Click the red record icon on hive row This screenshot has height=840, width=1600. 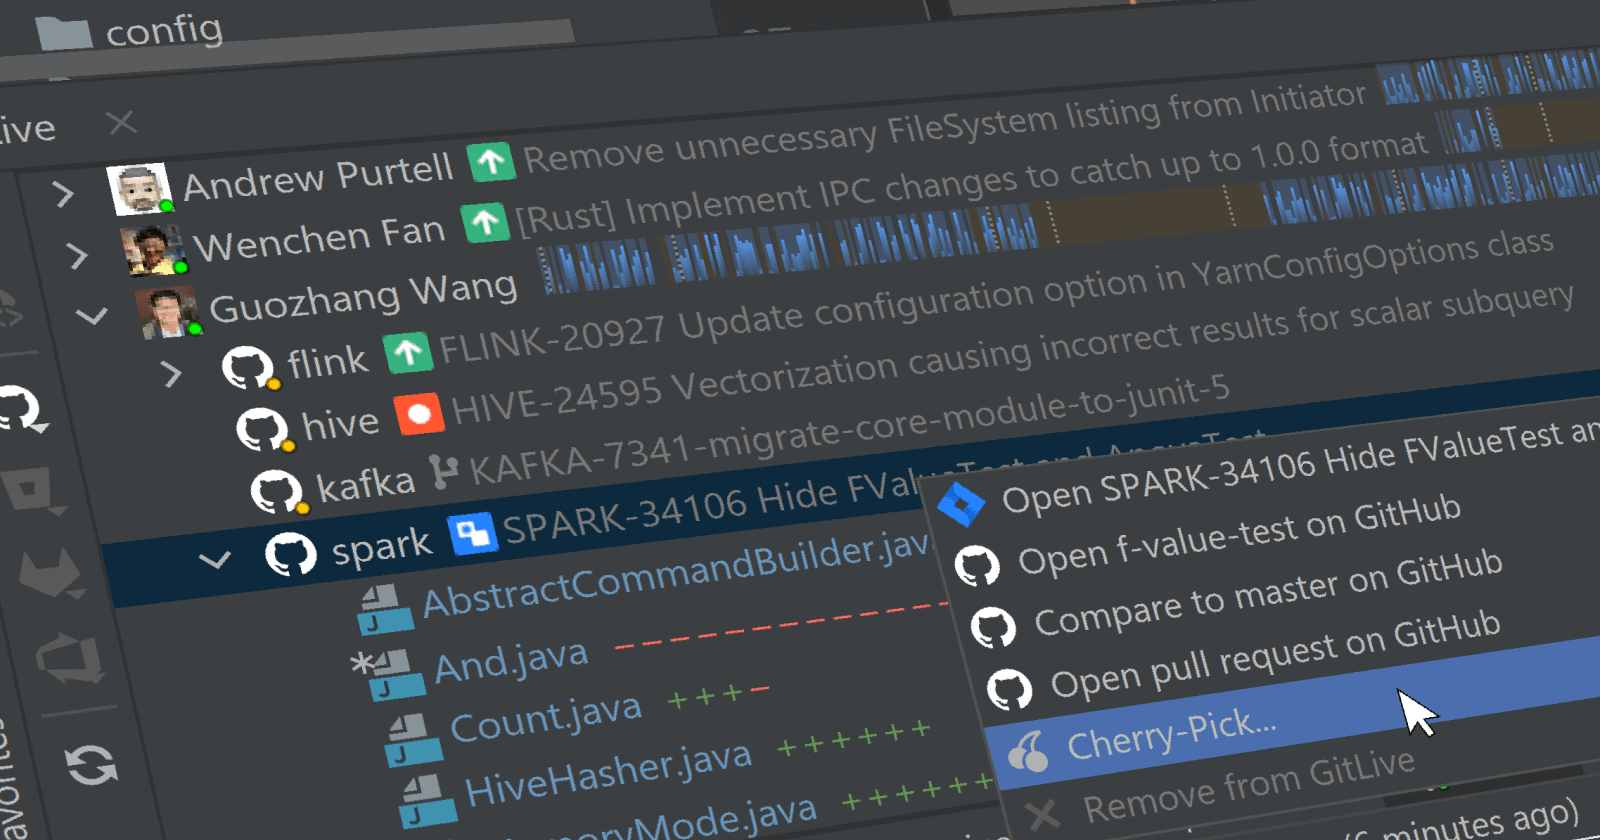coord(419,413)
